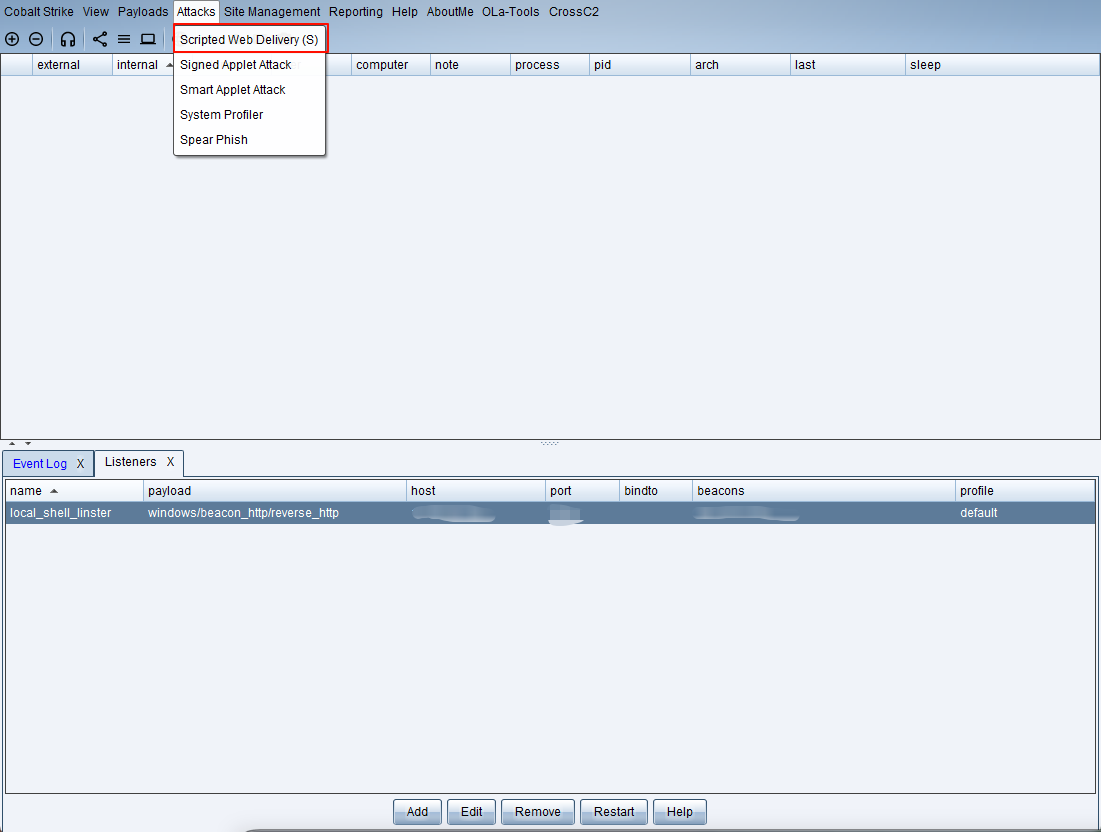Sort listeners by the host column
Image resolution: width=1101 pixels, height=832 pixels.
[476, 491]
